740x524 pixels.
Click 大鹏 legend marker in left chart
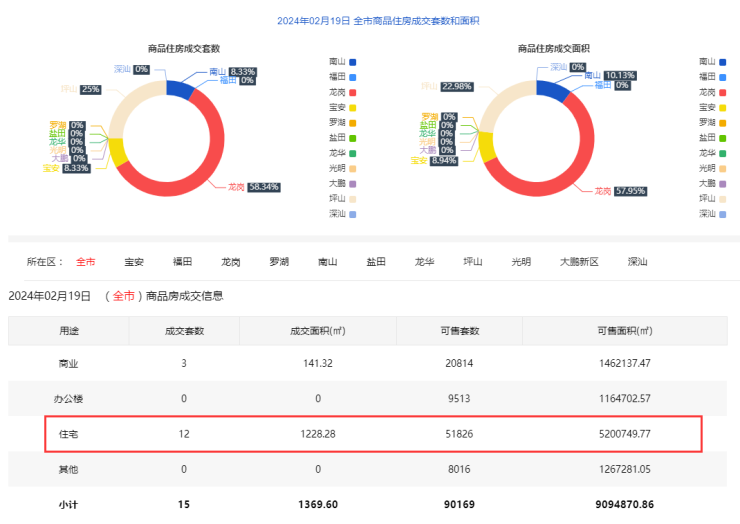click(x=352, y=184)
